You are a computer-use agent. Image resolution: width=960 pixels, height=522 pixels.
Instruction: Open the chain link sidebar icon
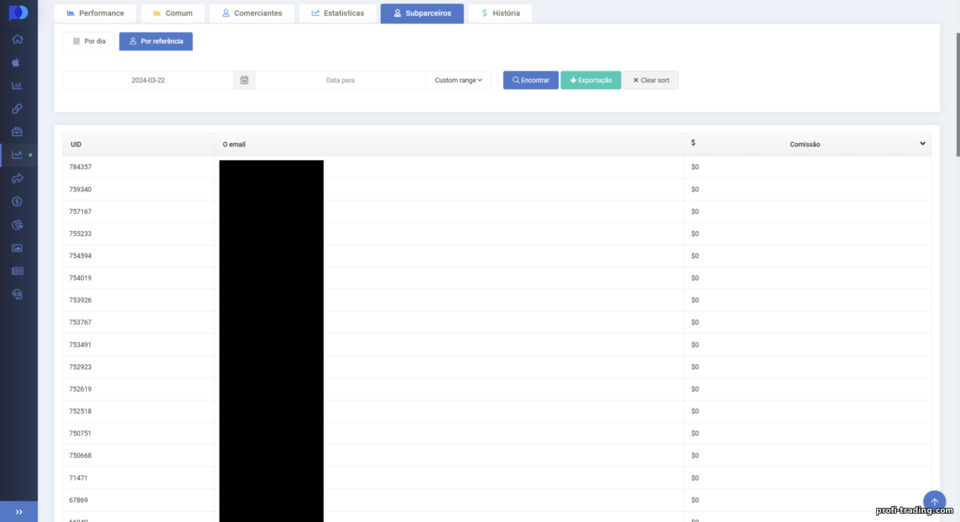[x=17, y=109]
